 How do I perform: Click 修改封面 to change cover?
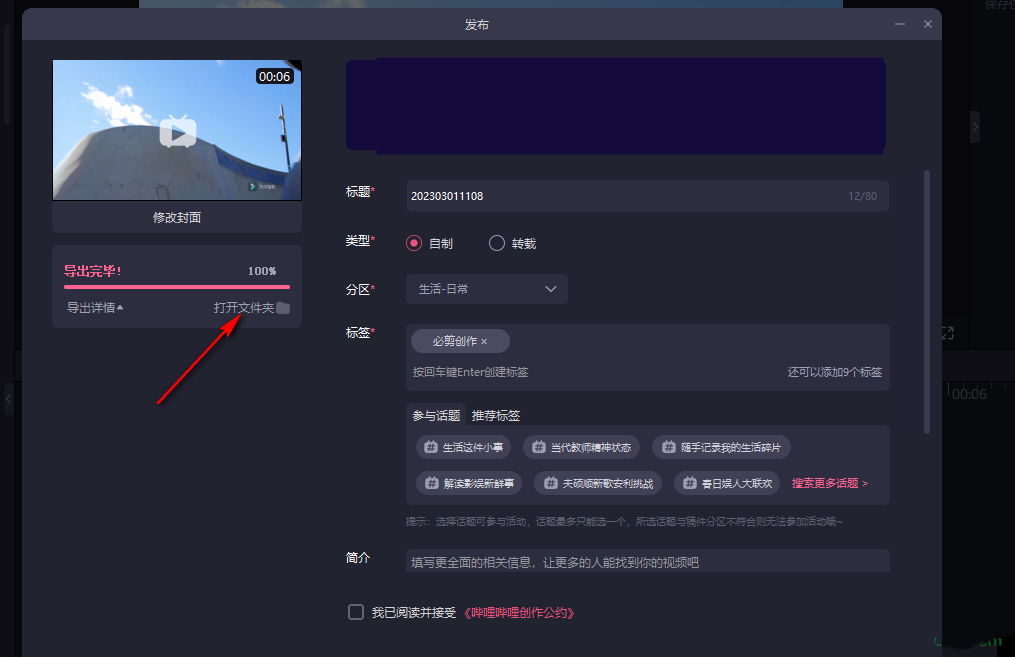click(x=177, y=217)
